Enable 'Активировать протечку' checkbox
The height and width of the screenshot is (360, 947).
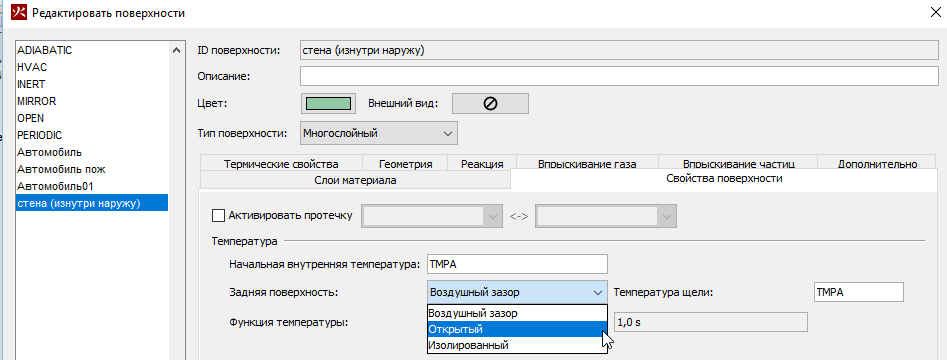[x=218, y=215]
